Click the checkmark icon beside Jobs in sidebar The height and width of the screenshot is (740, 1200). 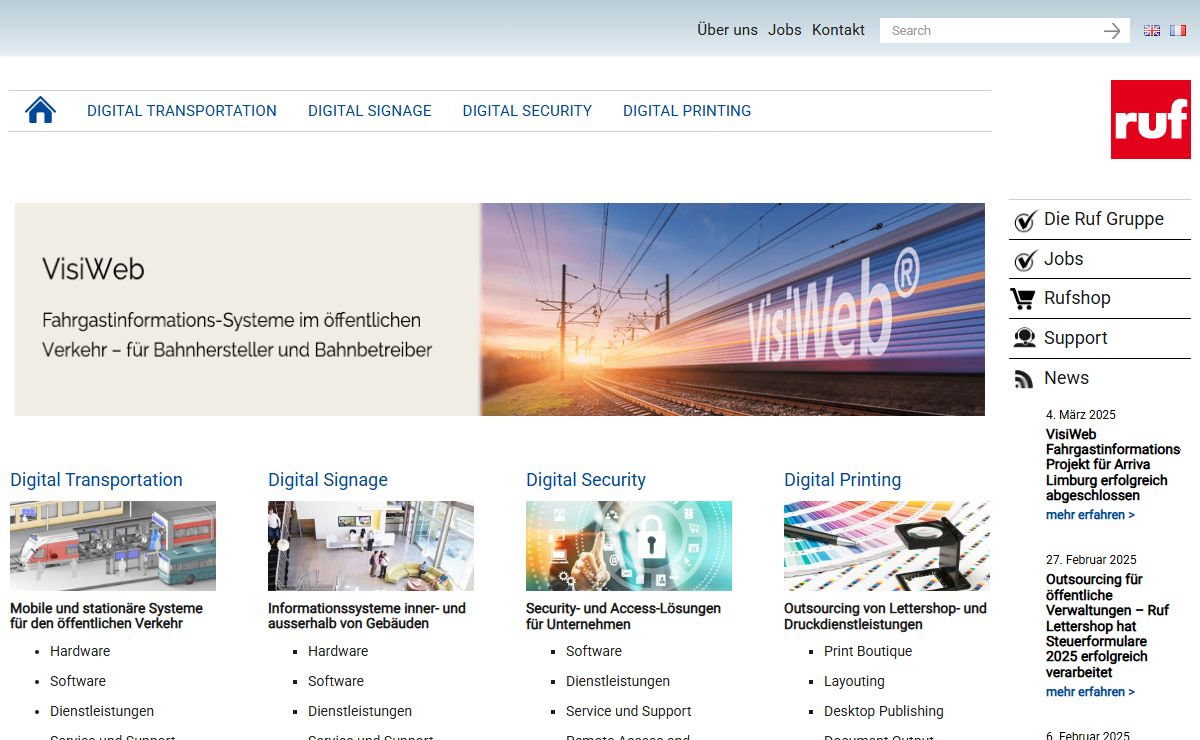click(x=1025, y=260)
